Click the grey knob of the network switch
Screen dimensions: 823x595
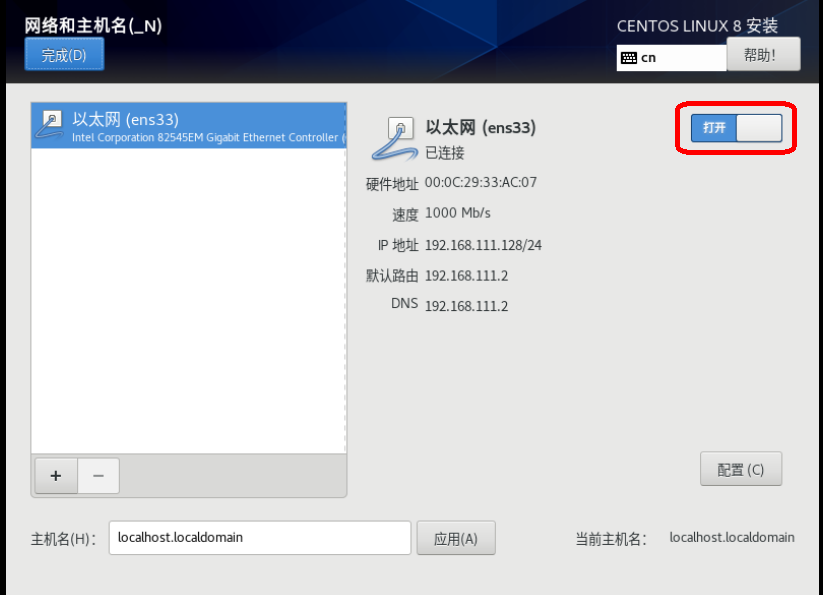pos(759,128)
